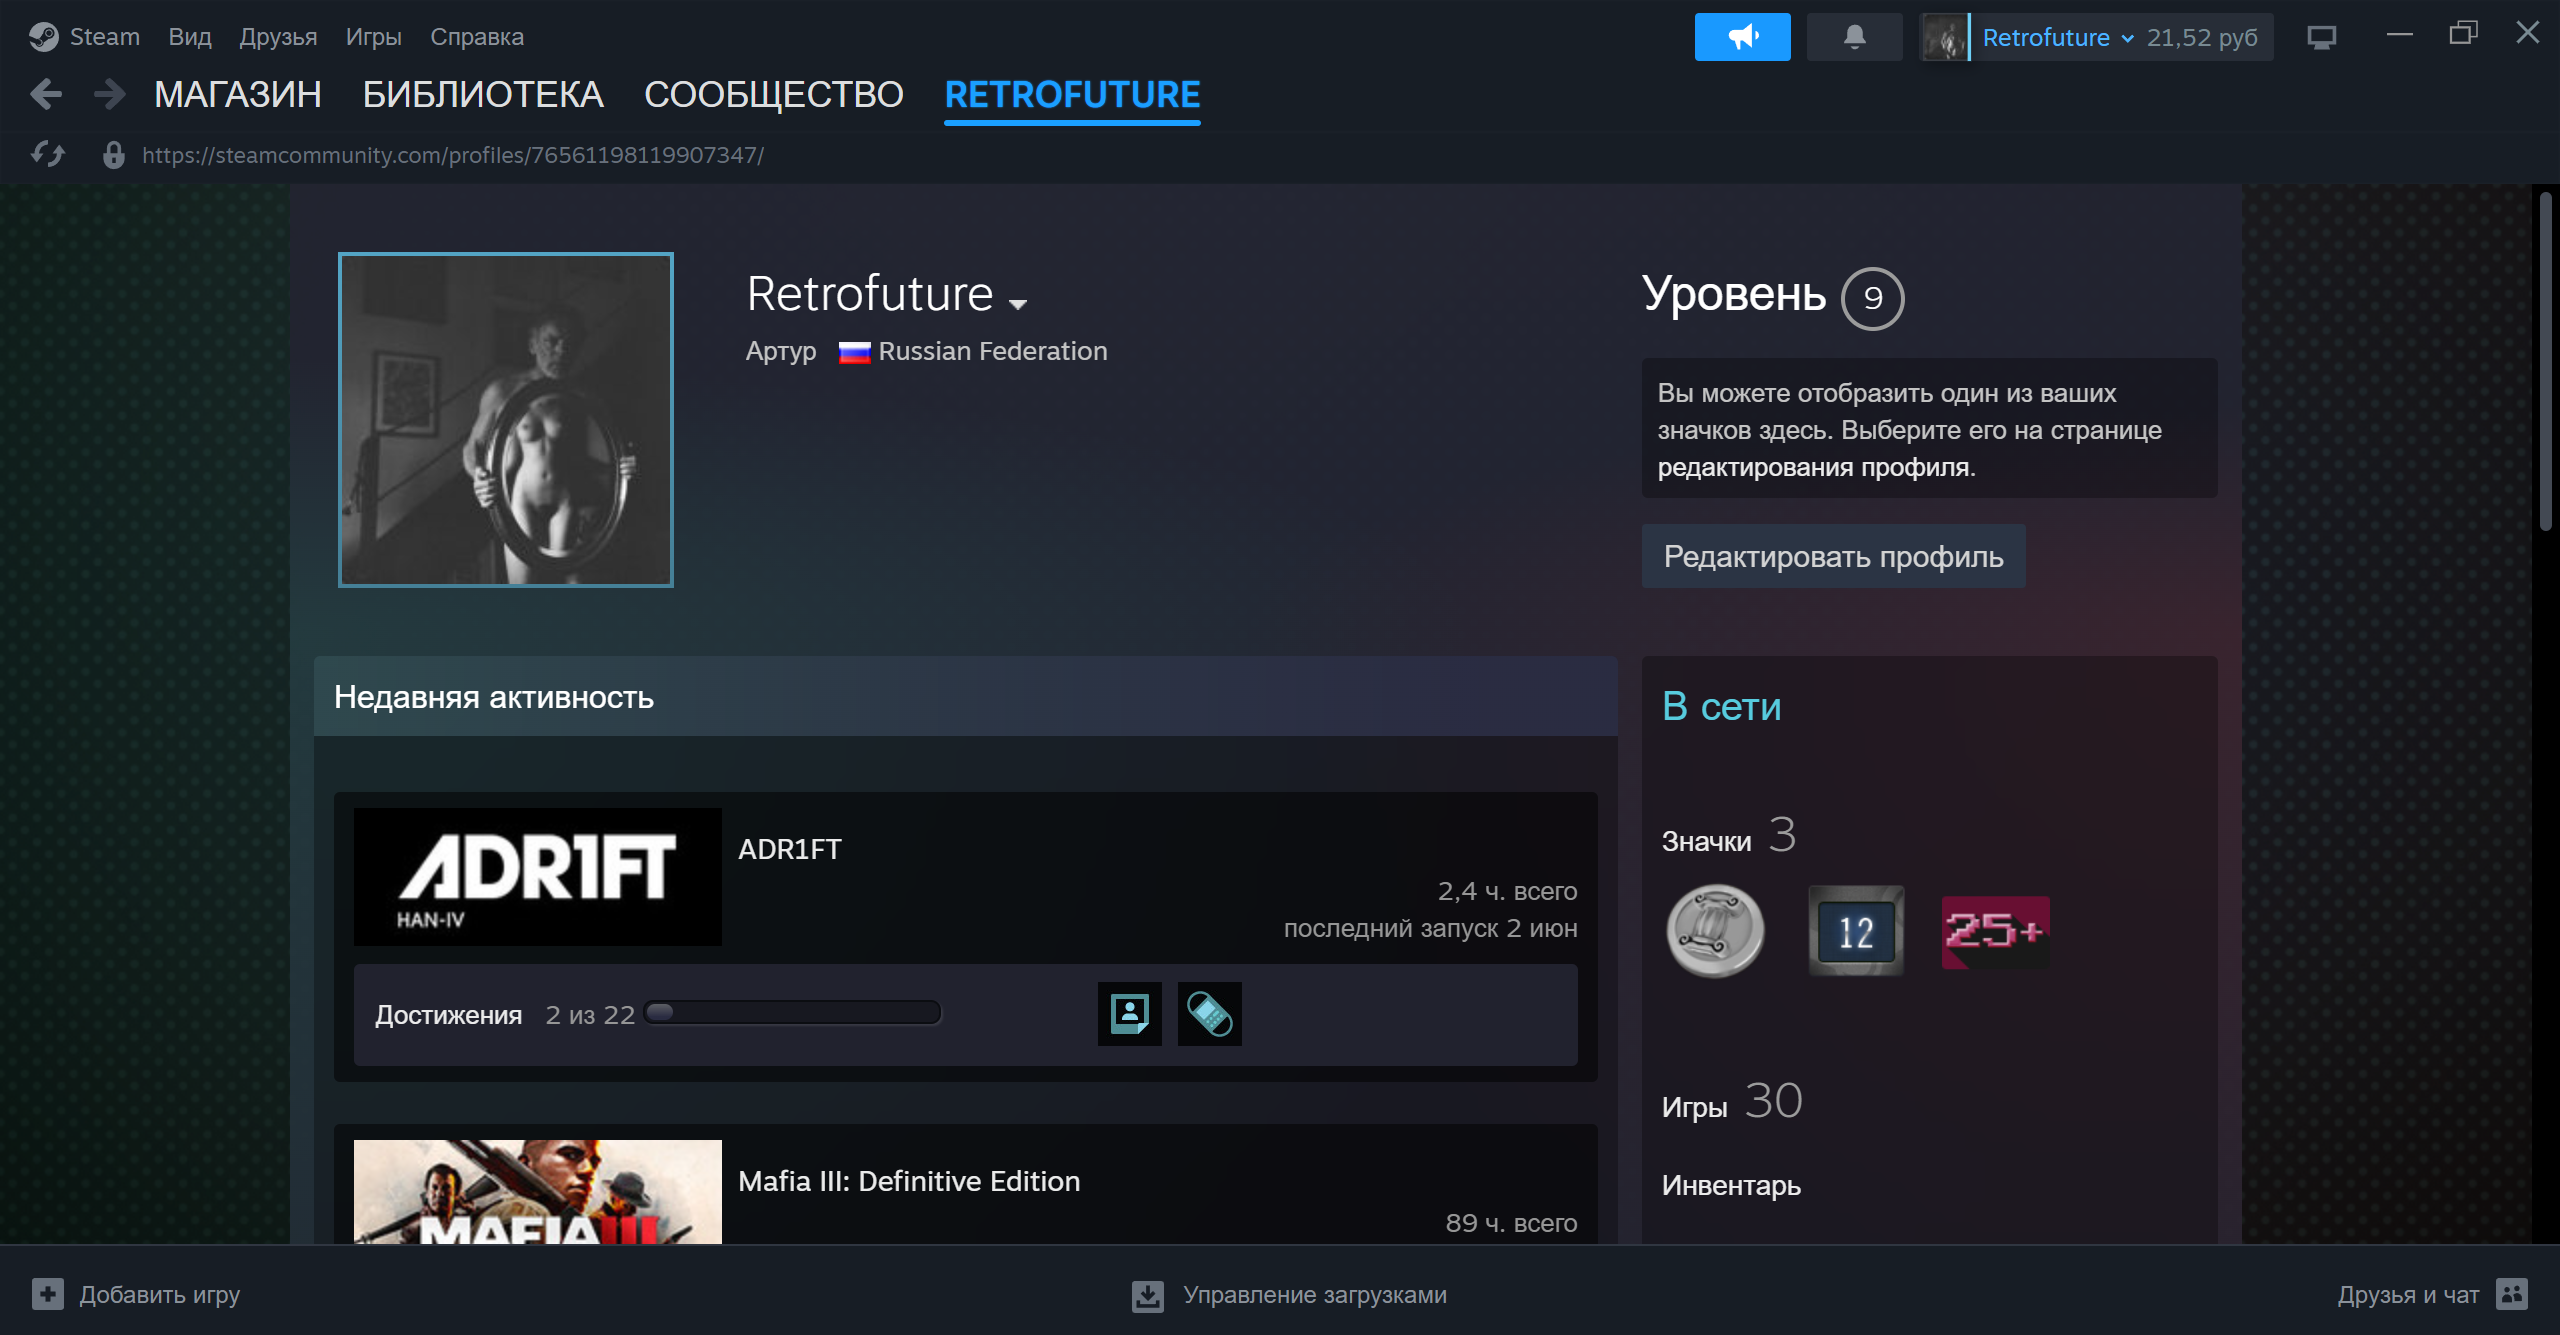The width and height of the screenshot is (2560, 1335).
Task: Click the Russian flag icon
Action: tap(854, 352)
